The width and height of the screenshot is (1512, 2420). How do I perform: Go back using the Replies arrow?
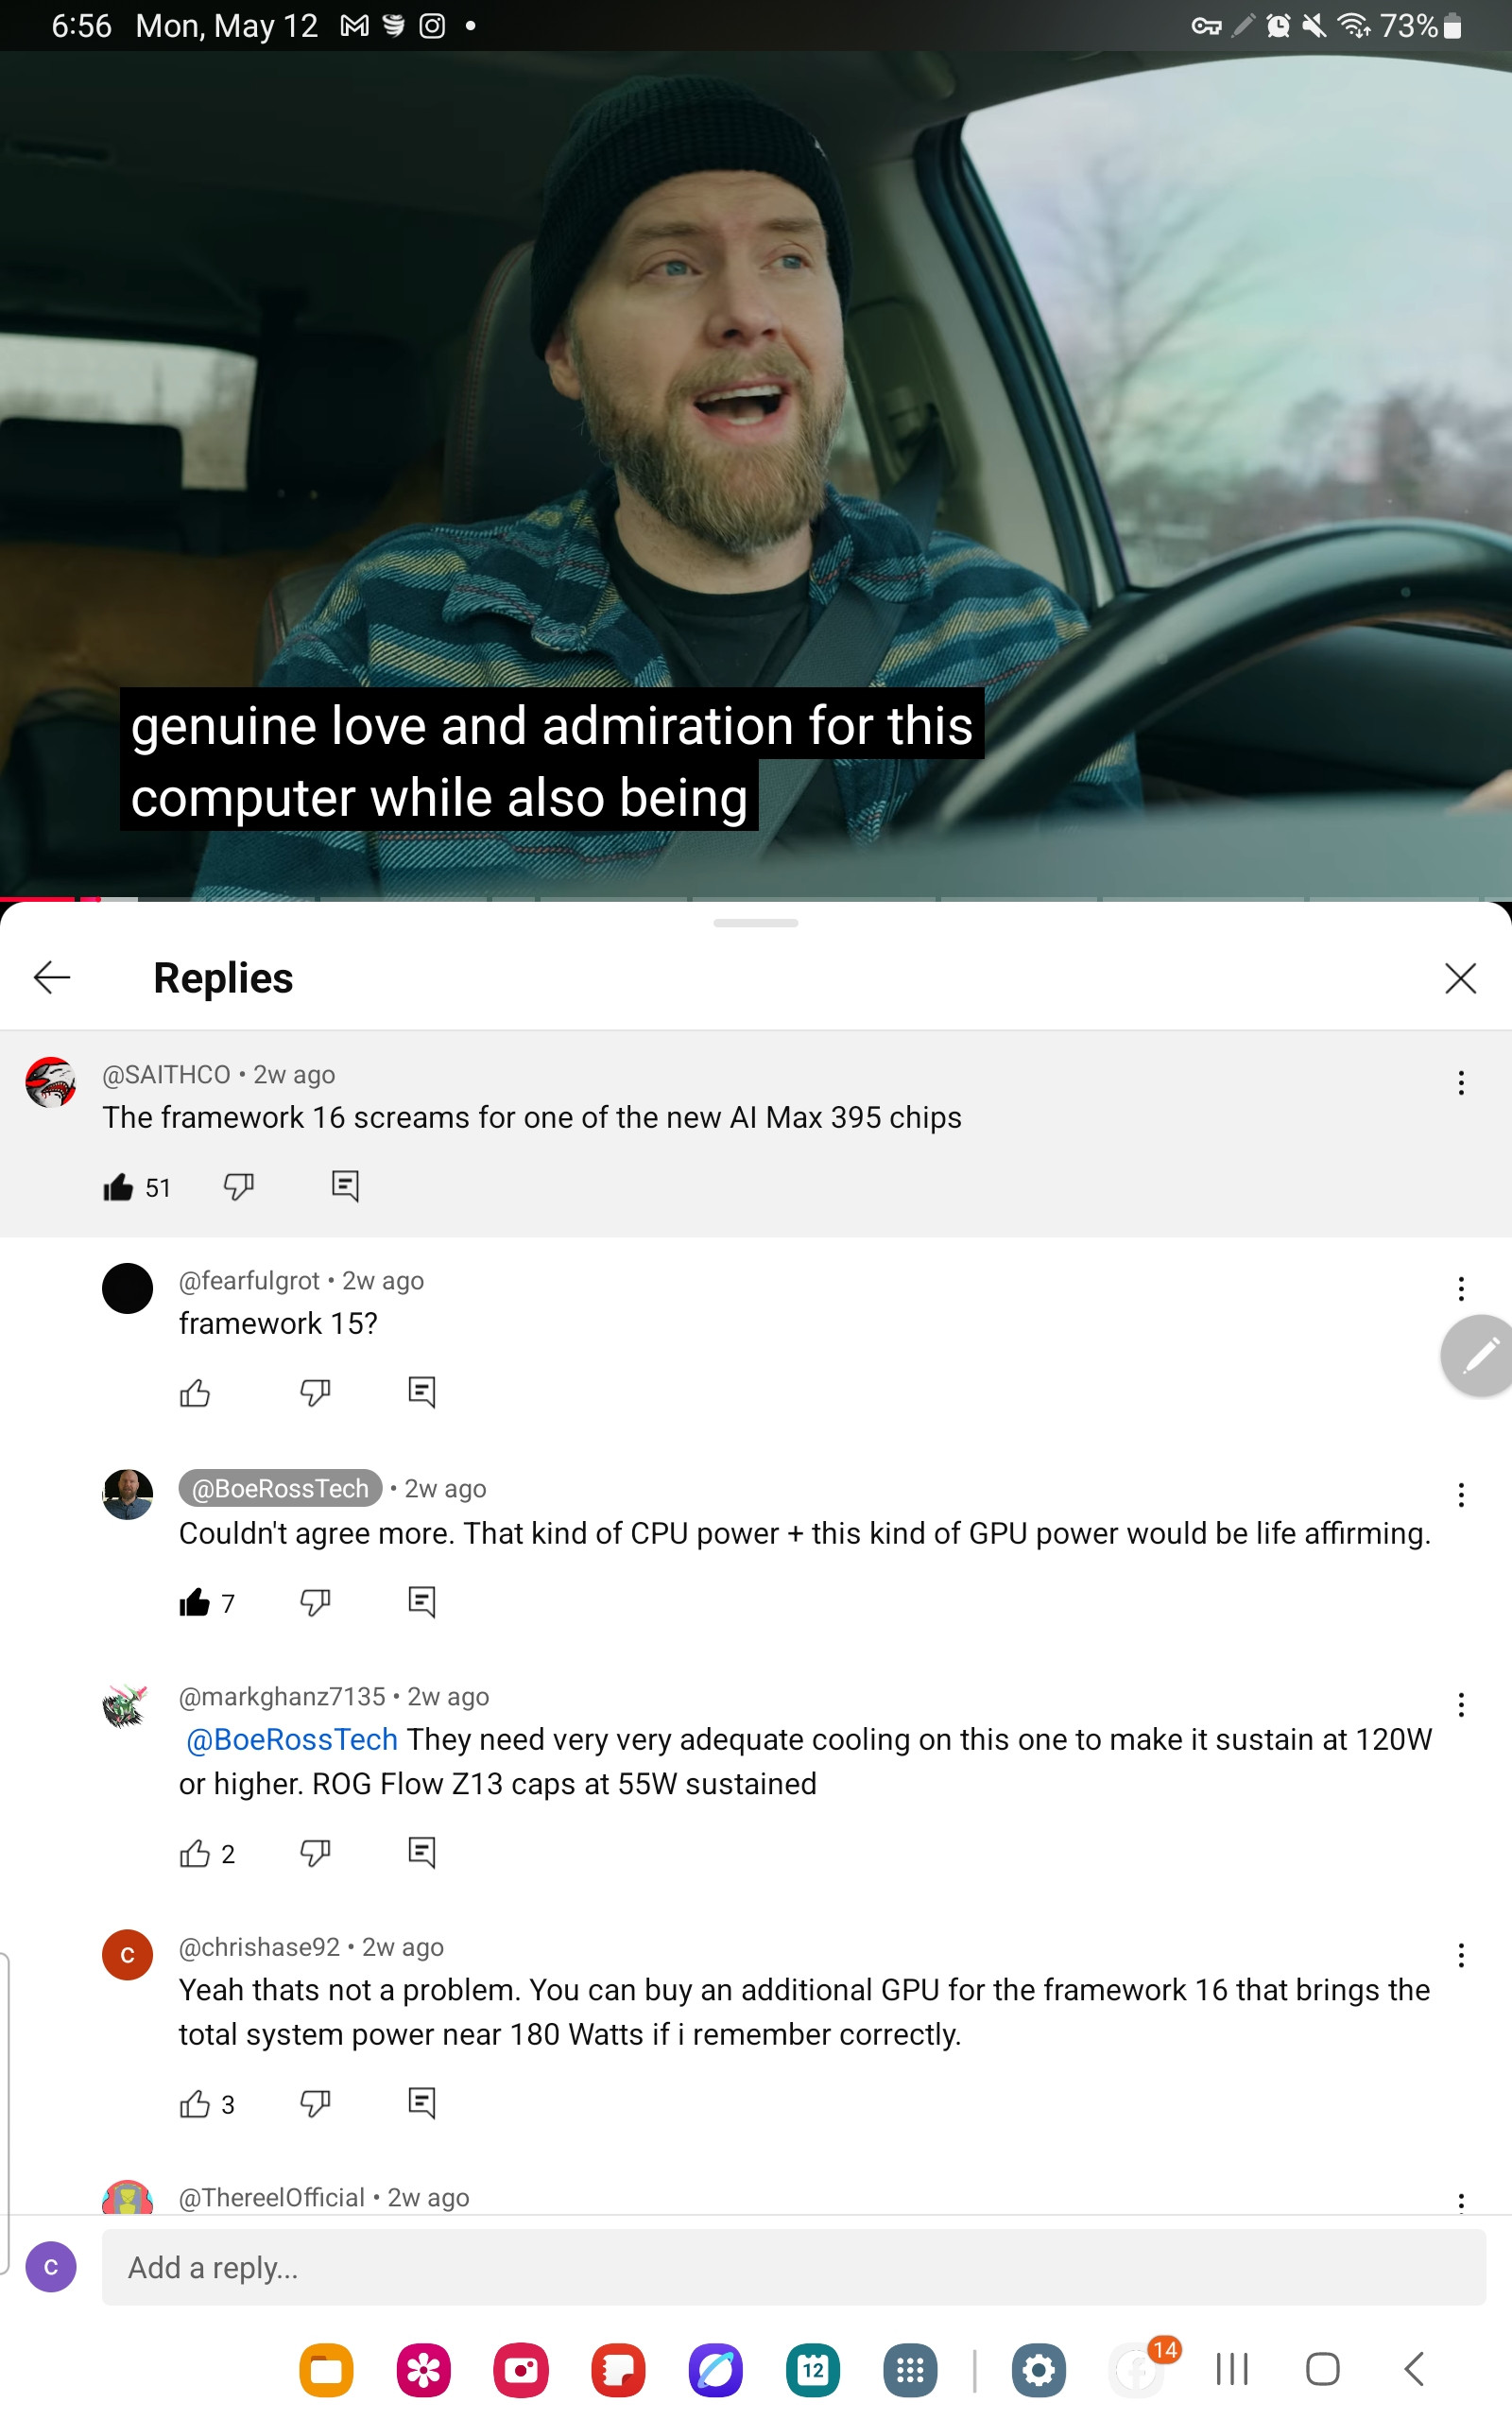pos(52,977)
